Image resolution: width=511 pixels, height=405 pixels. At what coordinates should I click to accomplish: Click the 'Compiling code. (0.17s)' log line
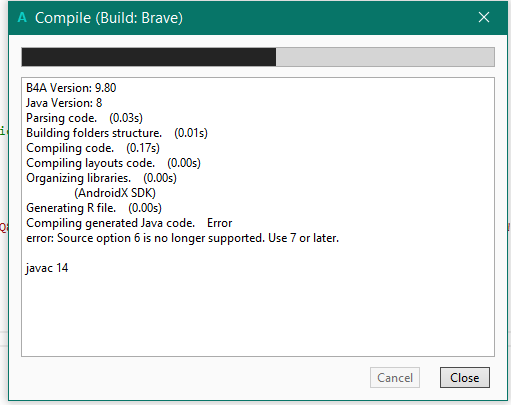coord(93,148)
